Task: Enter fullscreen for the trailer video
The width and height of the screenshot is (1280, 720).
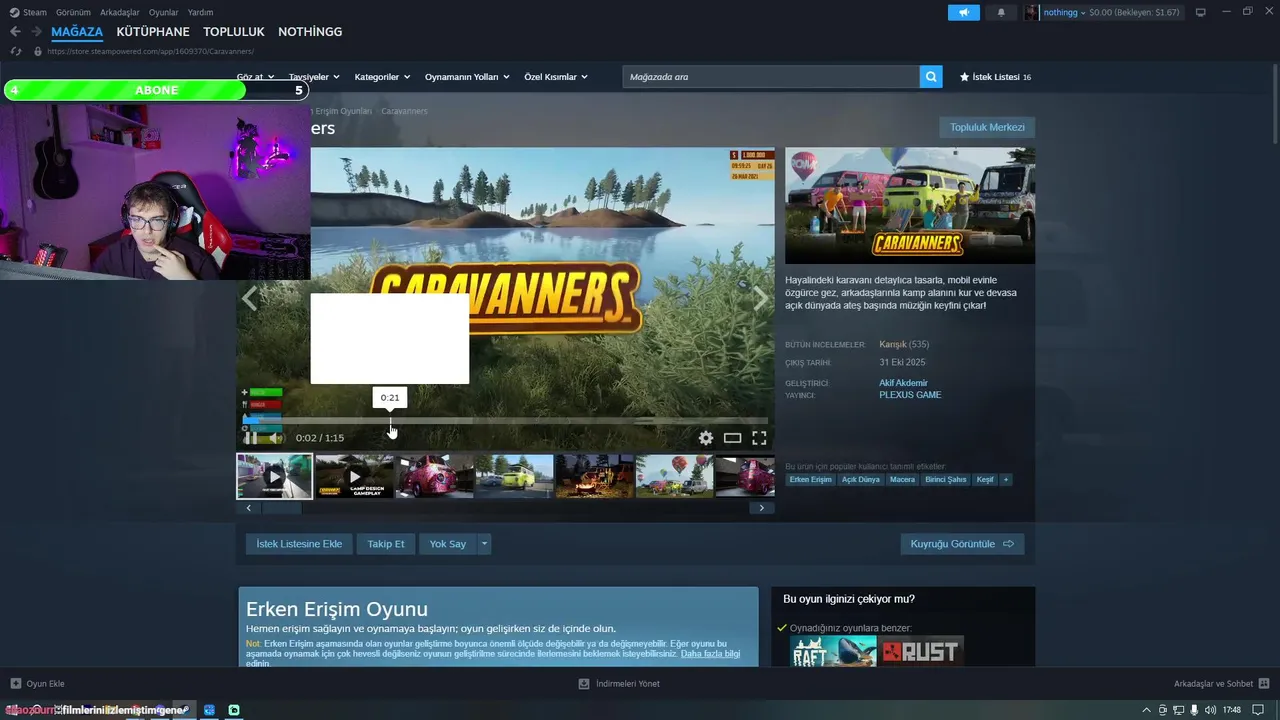Action: pyautogui.click(x=759, y=438)
